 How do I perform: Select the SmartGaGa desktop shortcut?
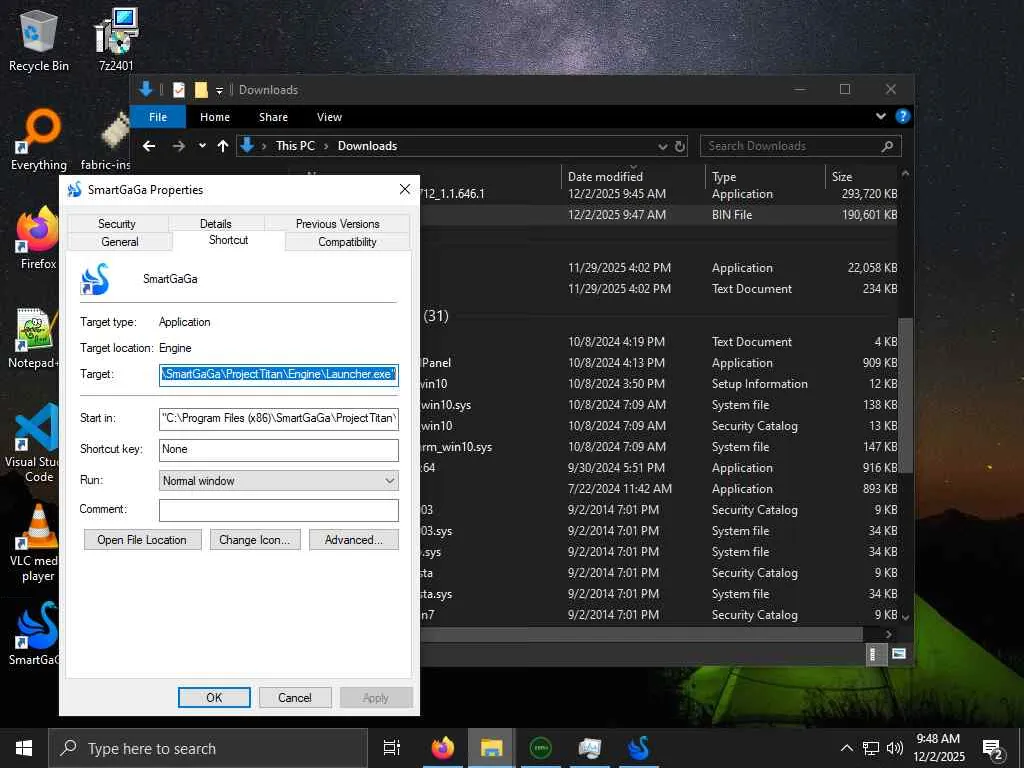pyautogui.click(x=36, y=633)
